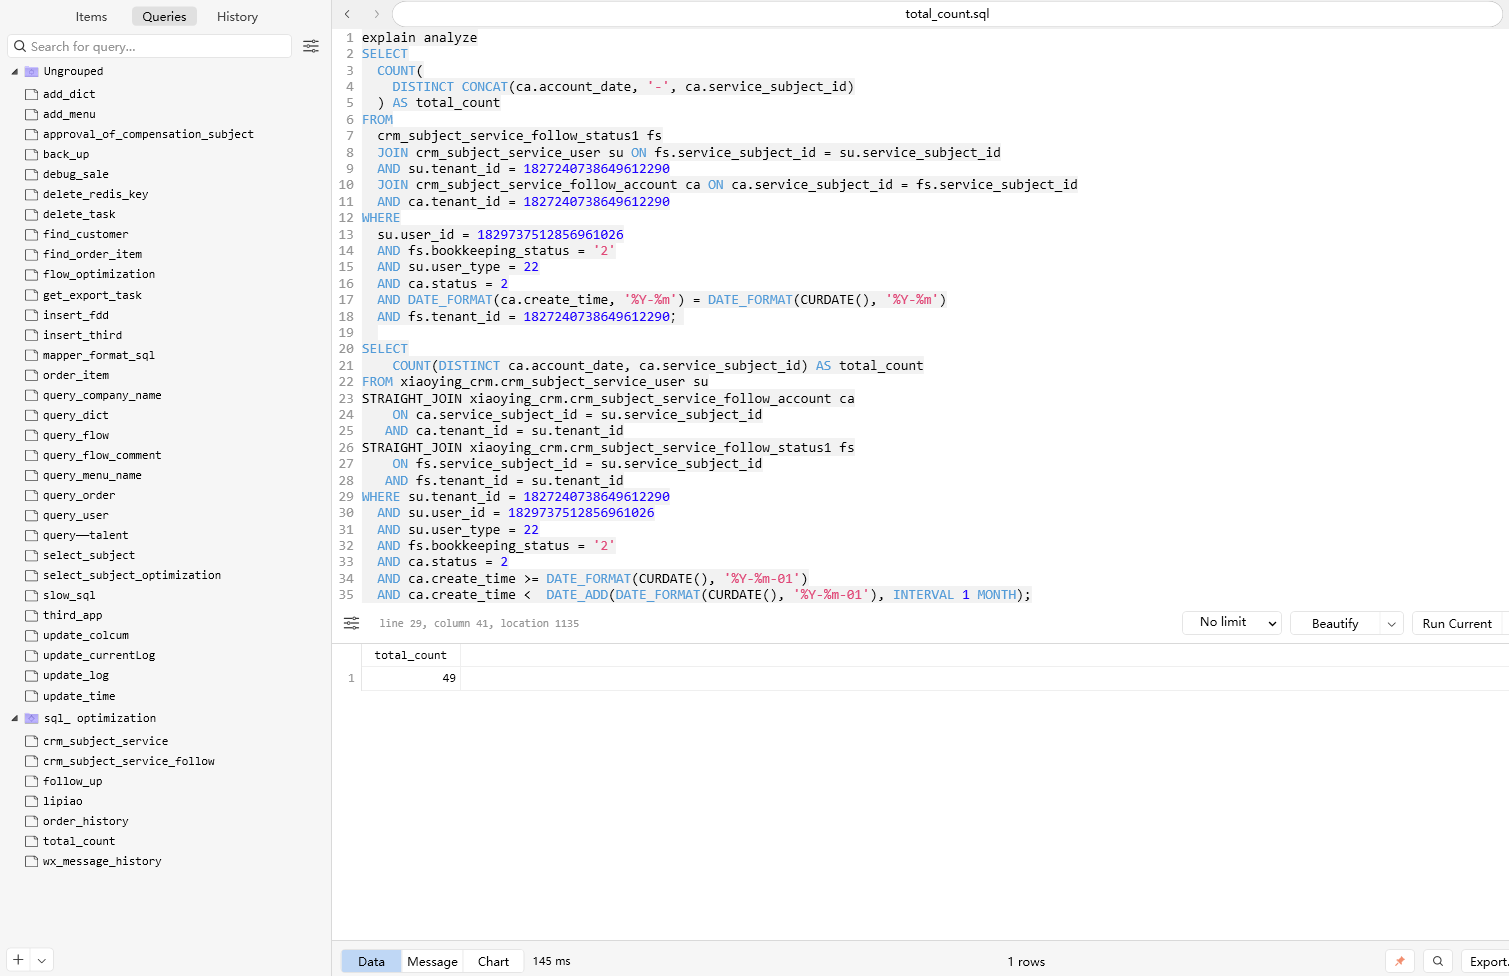
Task: Collapse the sql_ optimization folder
Action: 15,718
